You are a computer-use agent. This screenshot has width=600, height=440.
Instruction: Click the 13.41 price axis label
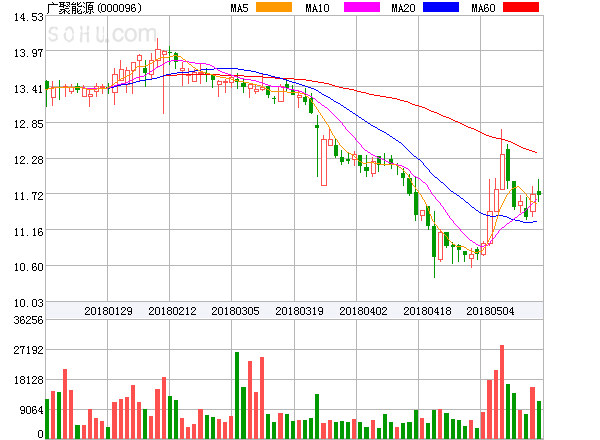pos(29,89)
